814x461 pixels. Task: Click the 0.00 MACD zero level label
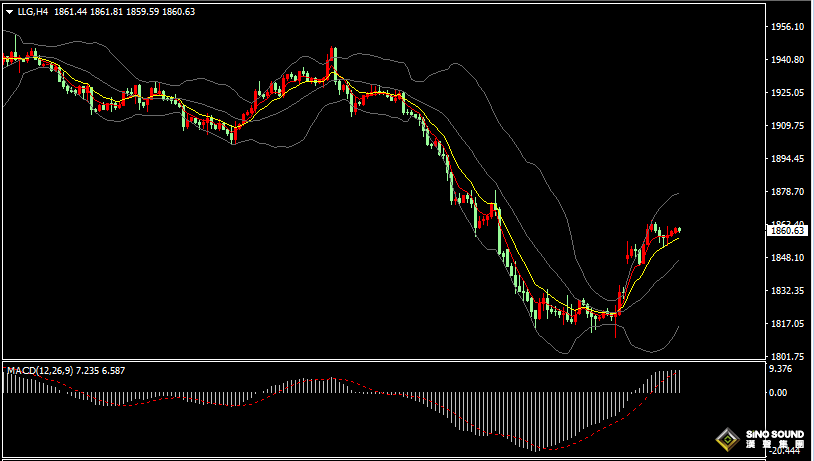click(777, 392)
